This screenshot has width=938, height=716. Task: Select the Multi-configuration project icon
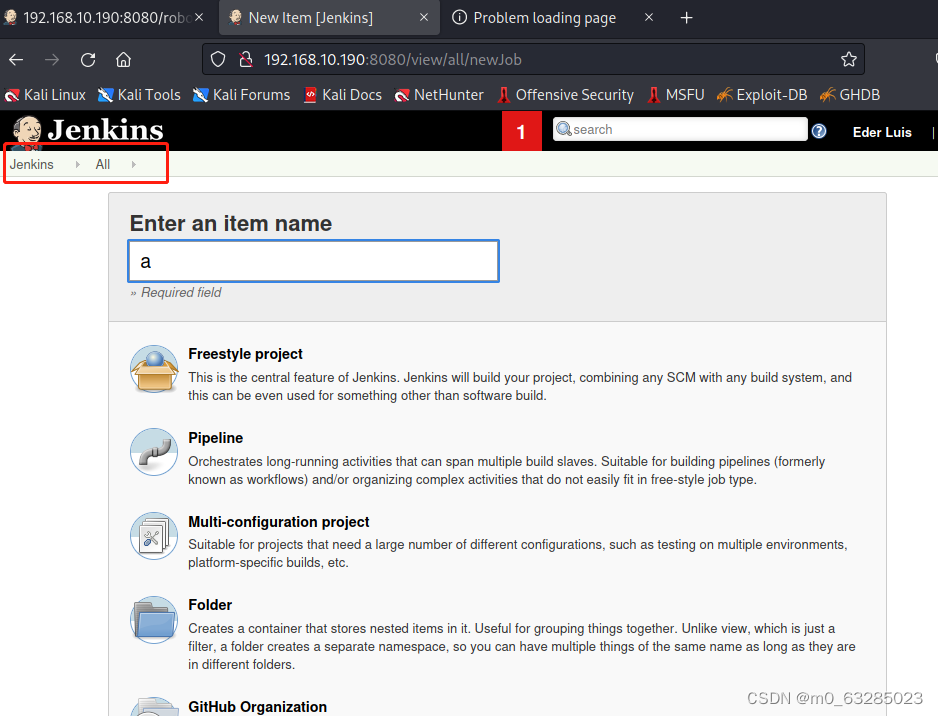[154, 536]
